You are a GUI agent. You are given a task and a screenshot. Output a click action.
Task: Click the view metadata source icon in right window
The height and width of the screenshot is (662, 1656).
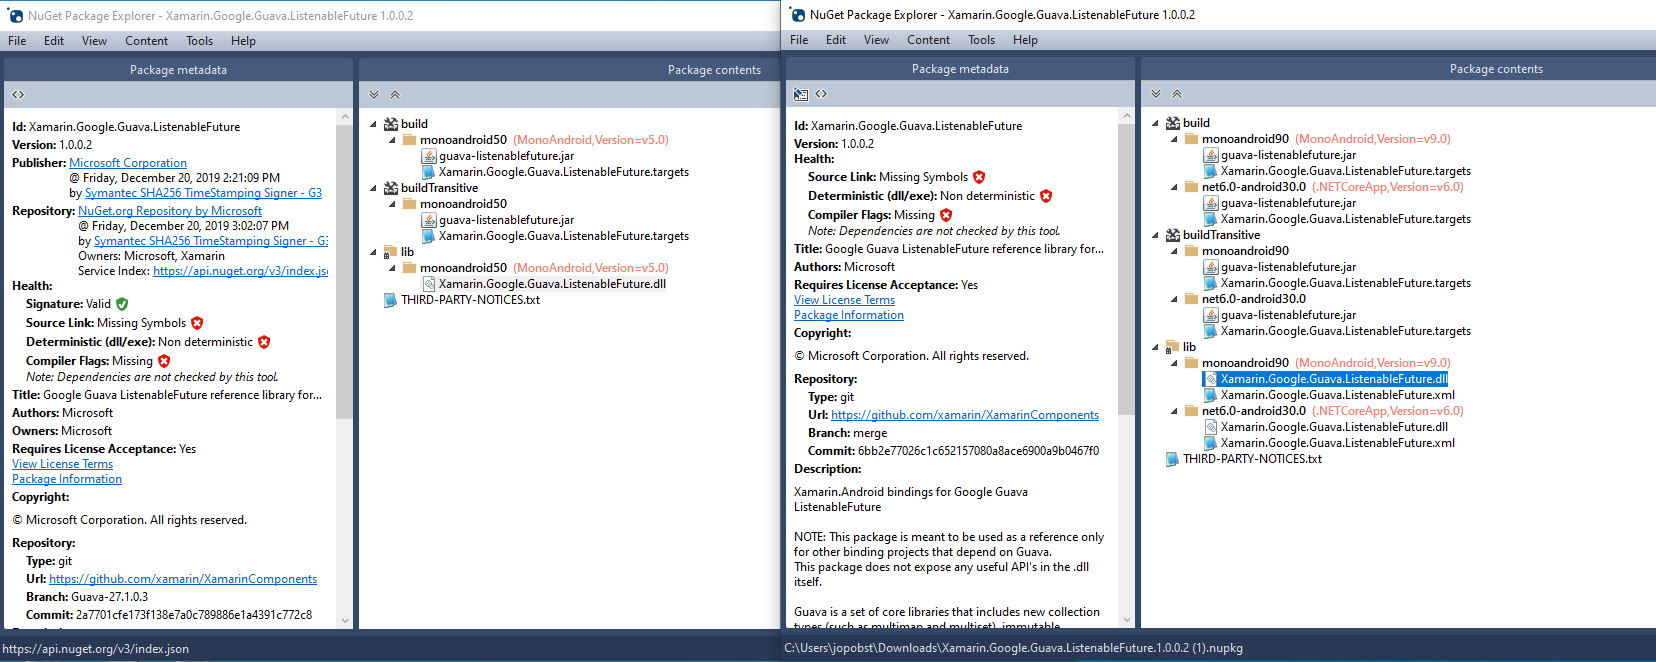coord(821,94)
